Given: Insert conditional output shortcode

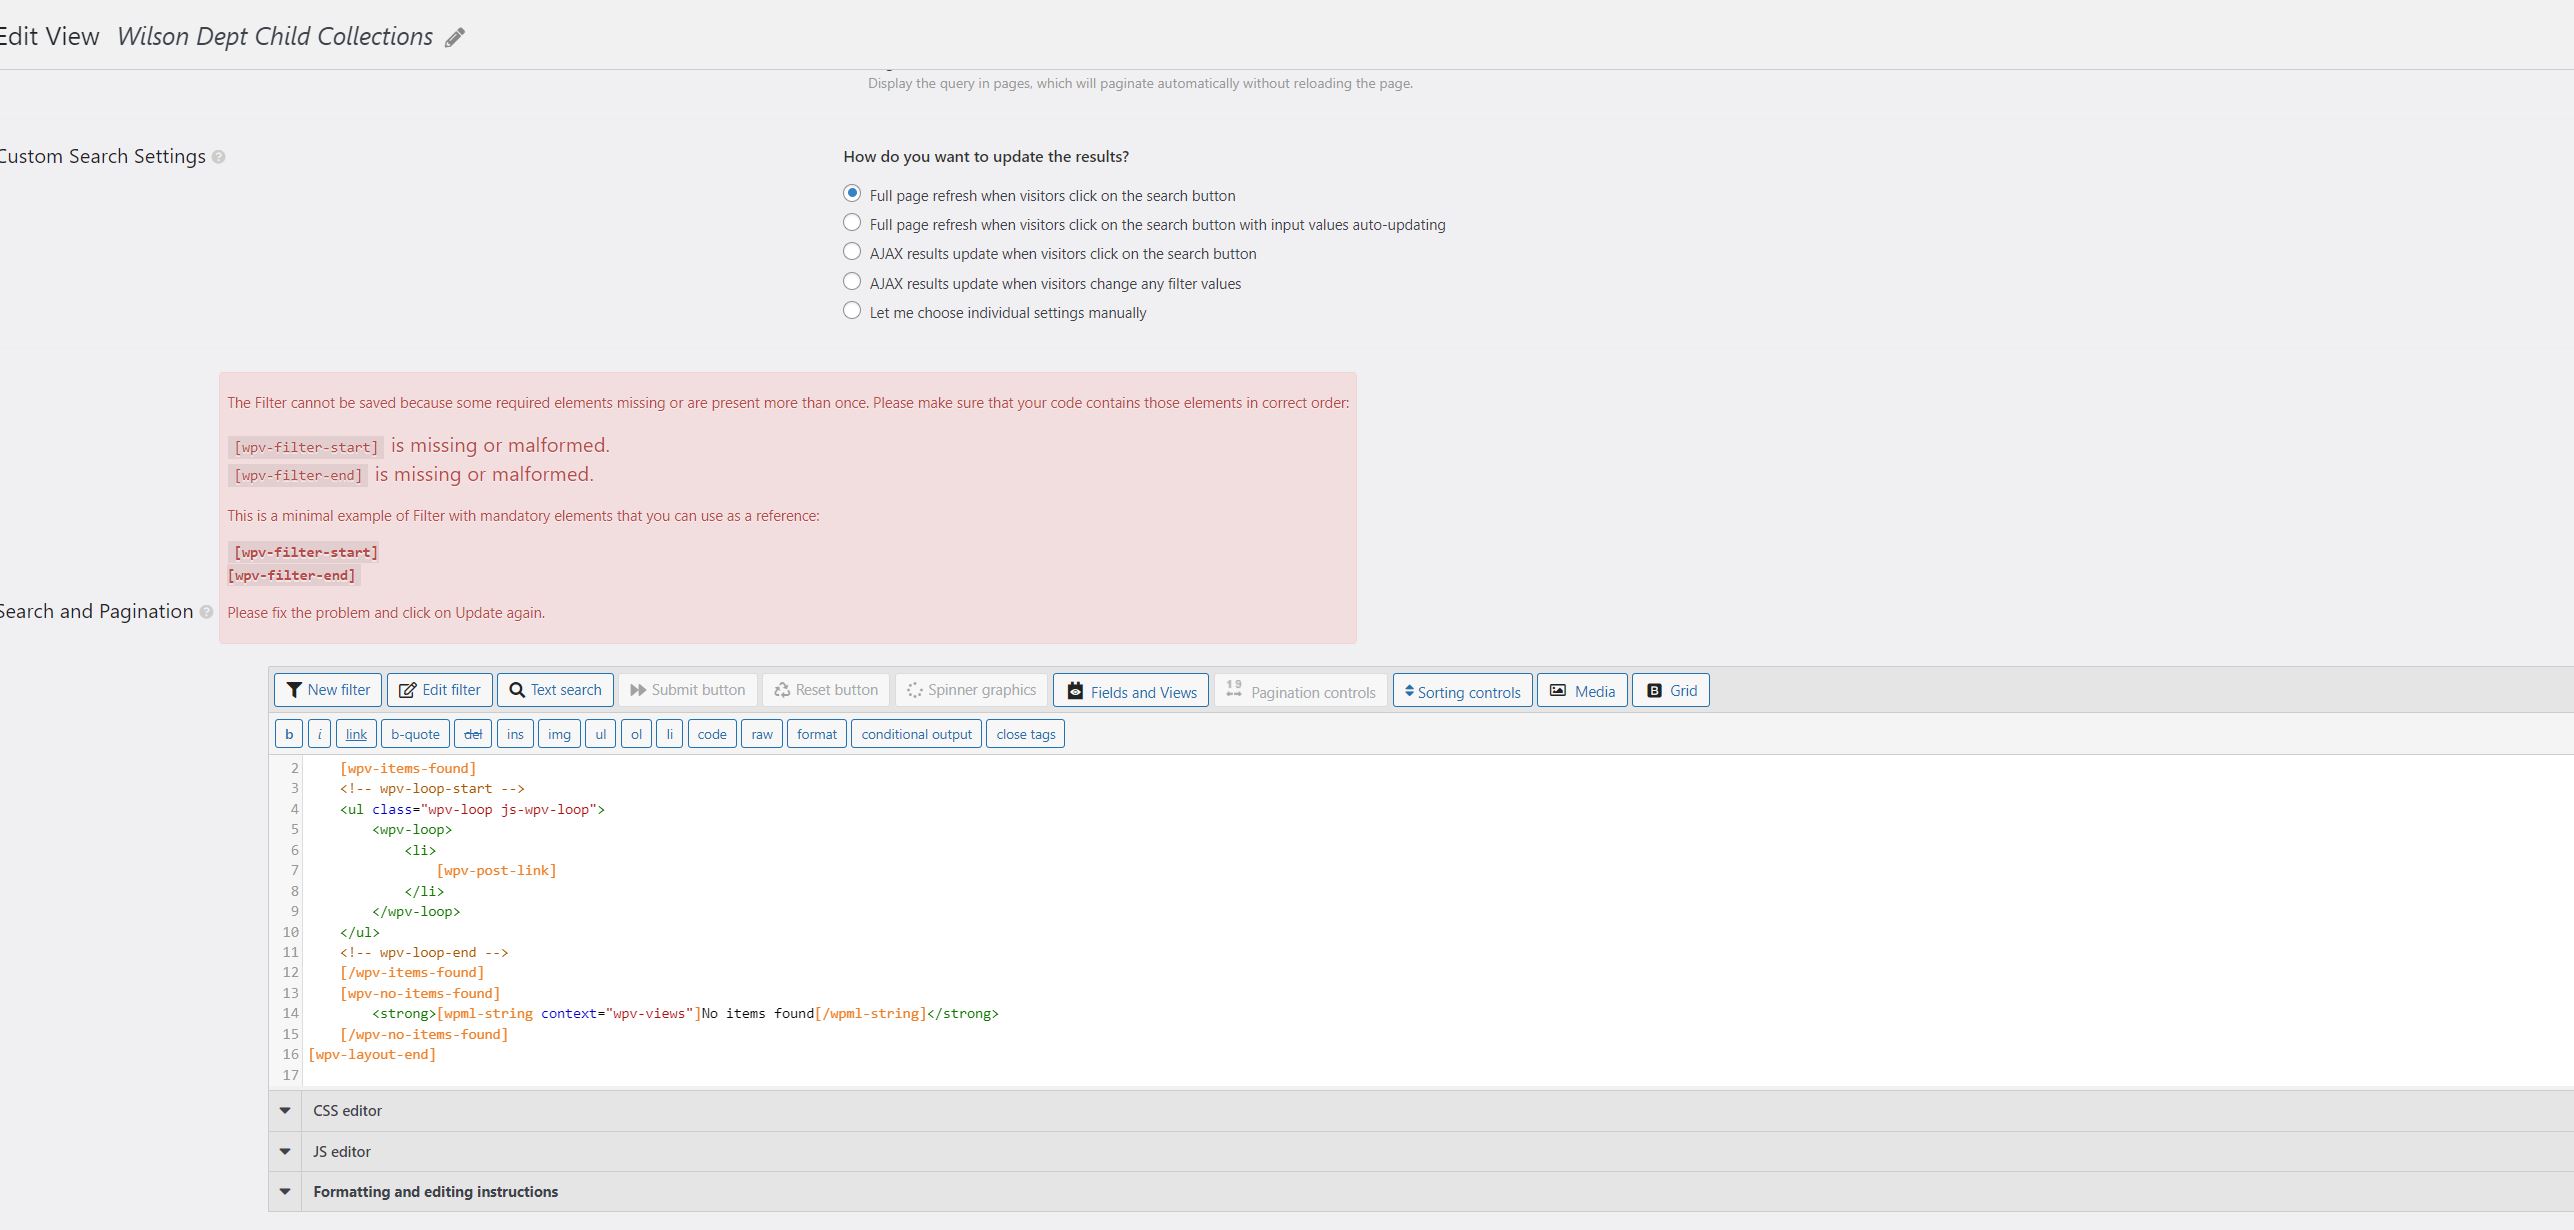Looking at the screenshot, I should [x=916, y=734].
